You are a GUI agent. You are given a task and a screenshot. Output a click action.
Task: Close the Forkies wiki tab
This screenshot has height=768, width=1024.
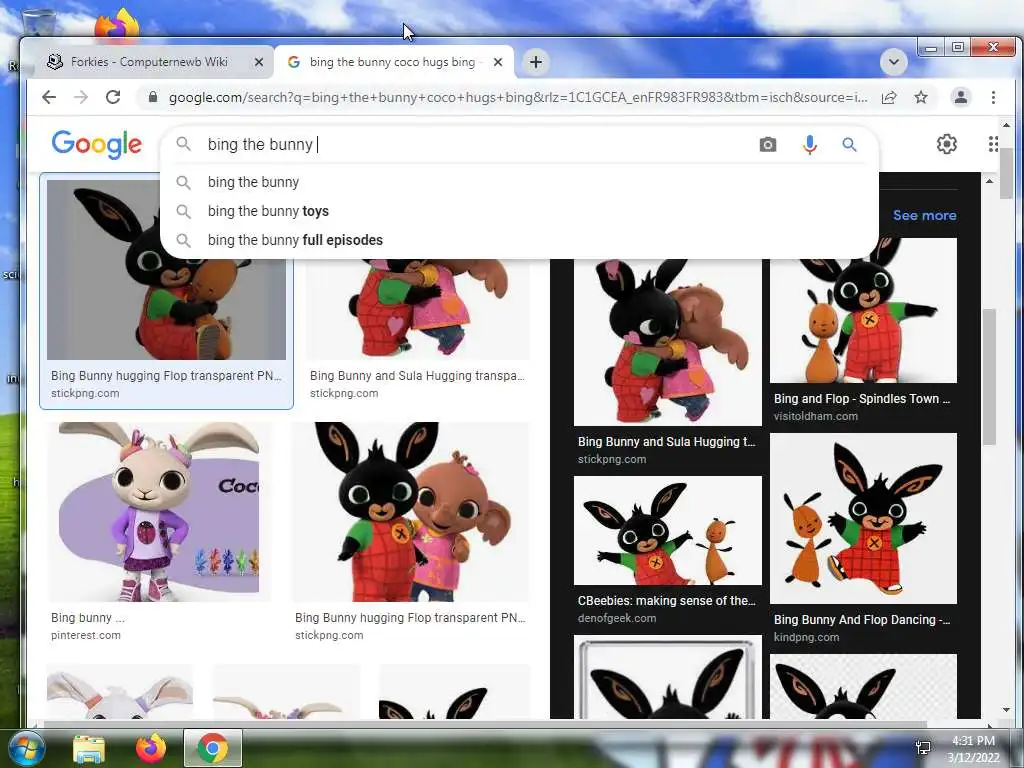tap(259, 62)
